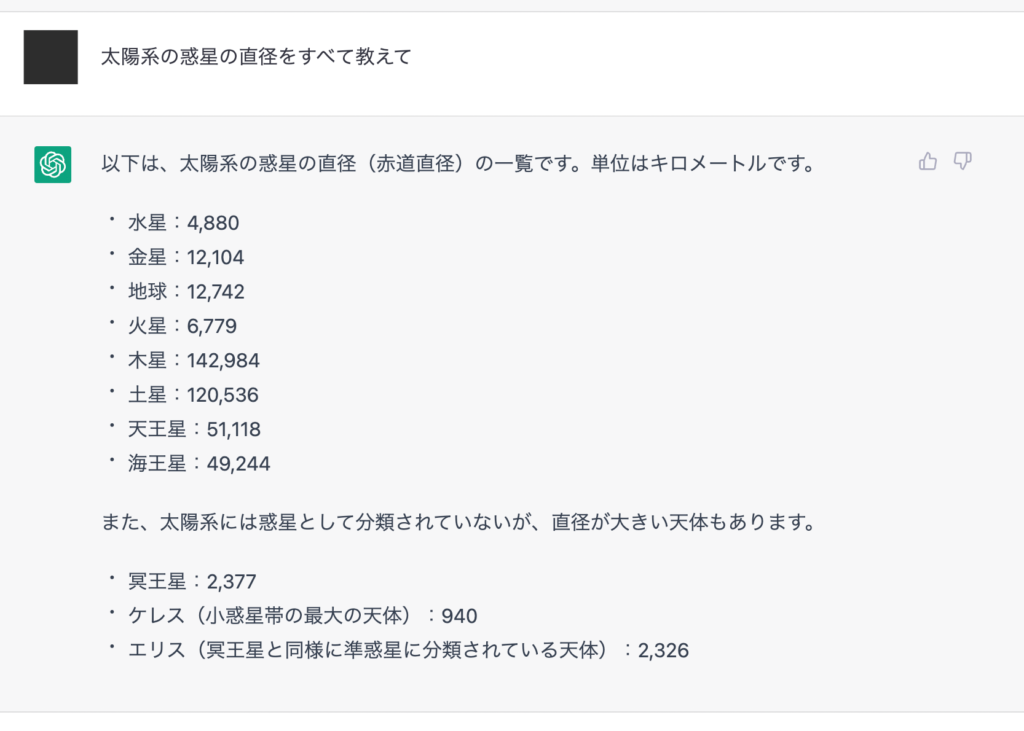Click the エリス entry with 2,326
This screenshot has width=1024, height=731.
[x=409, y=651]
